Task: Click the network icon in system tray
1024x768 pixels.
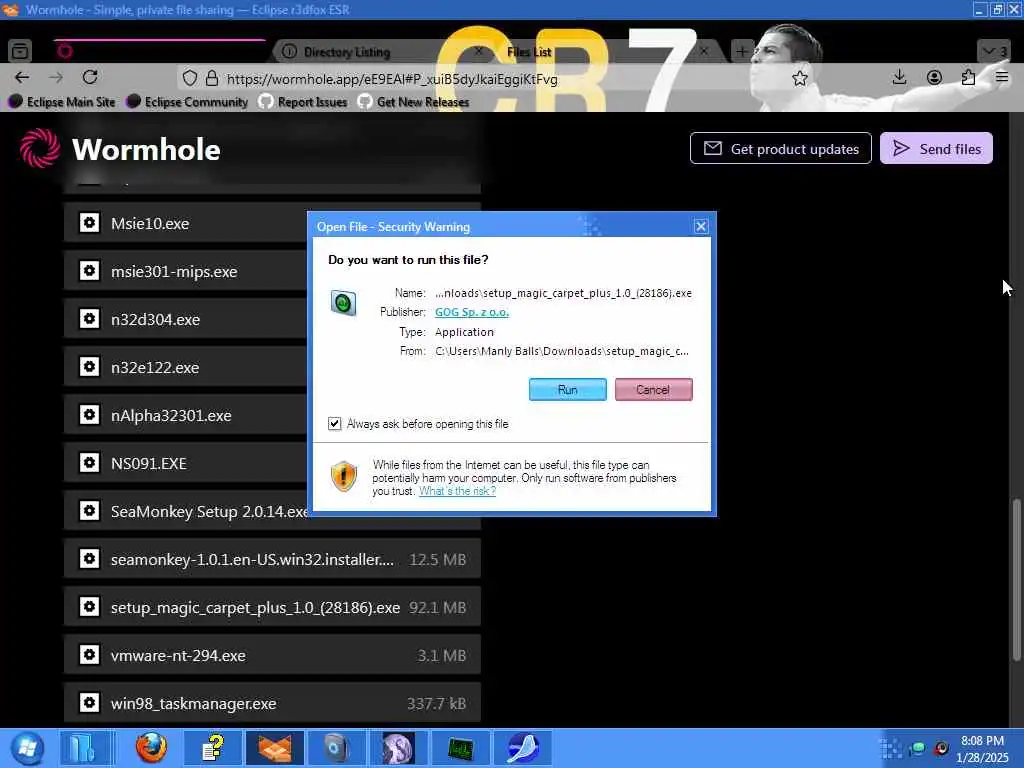Action: click(917, 748)
